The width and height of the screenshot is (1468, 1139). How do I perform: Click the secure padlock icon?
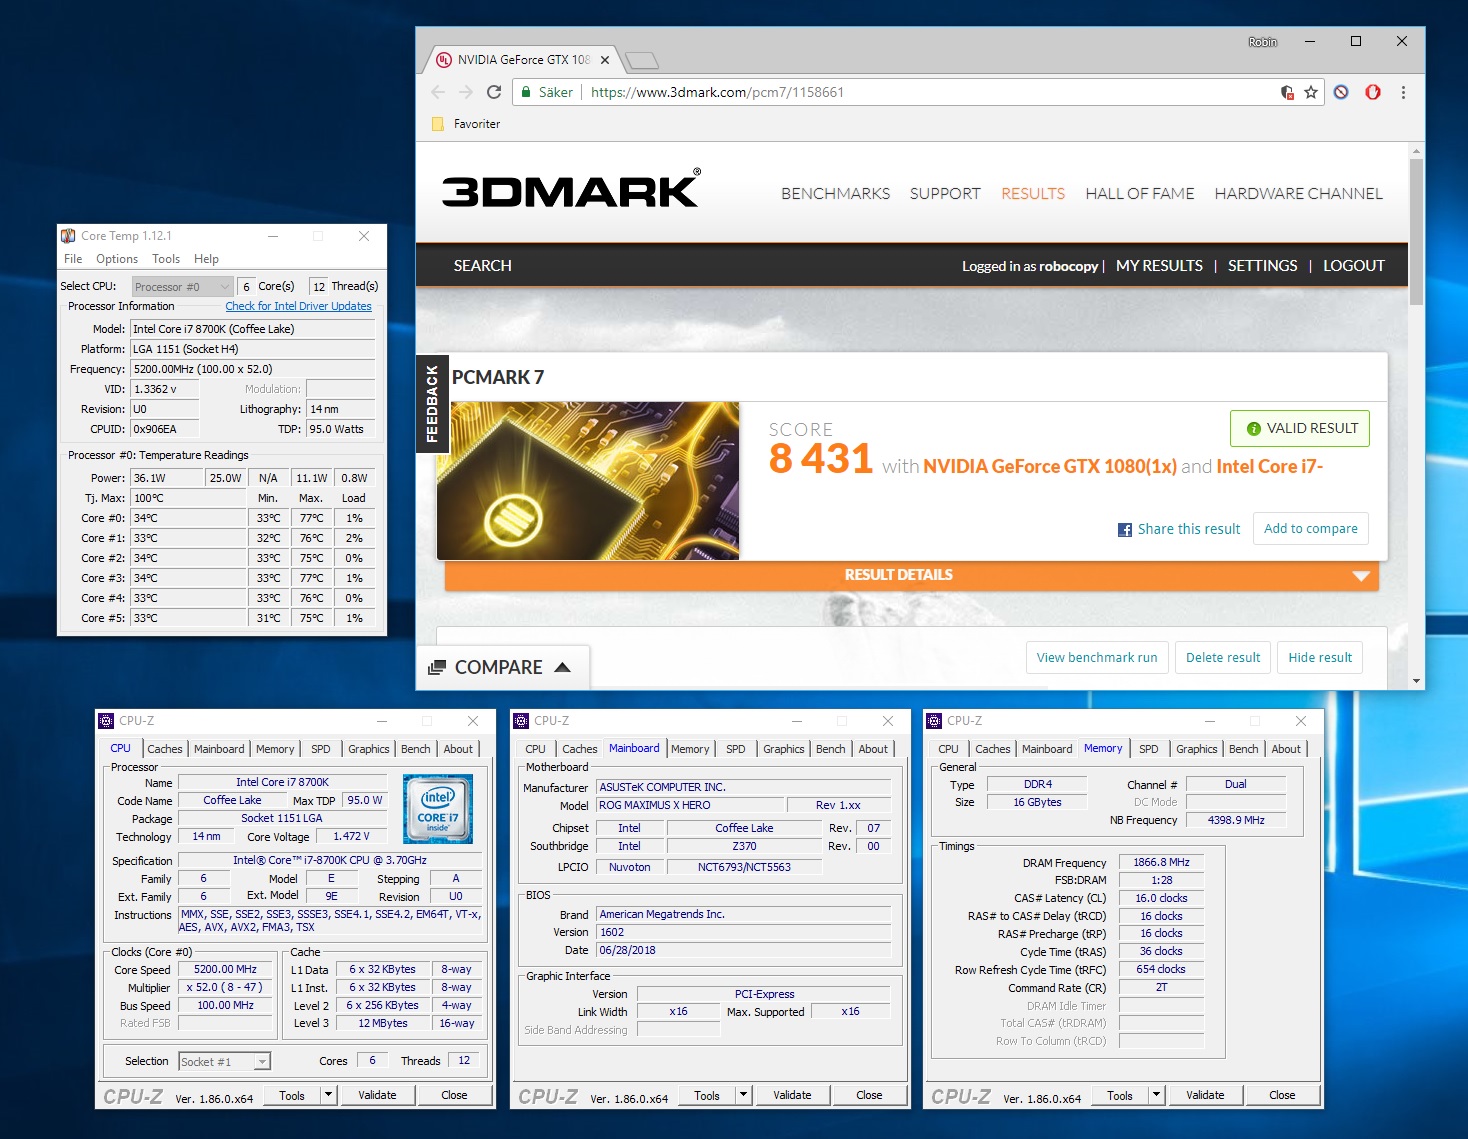526,92
